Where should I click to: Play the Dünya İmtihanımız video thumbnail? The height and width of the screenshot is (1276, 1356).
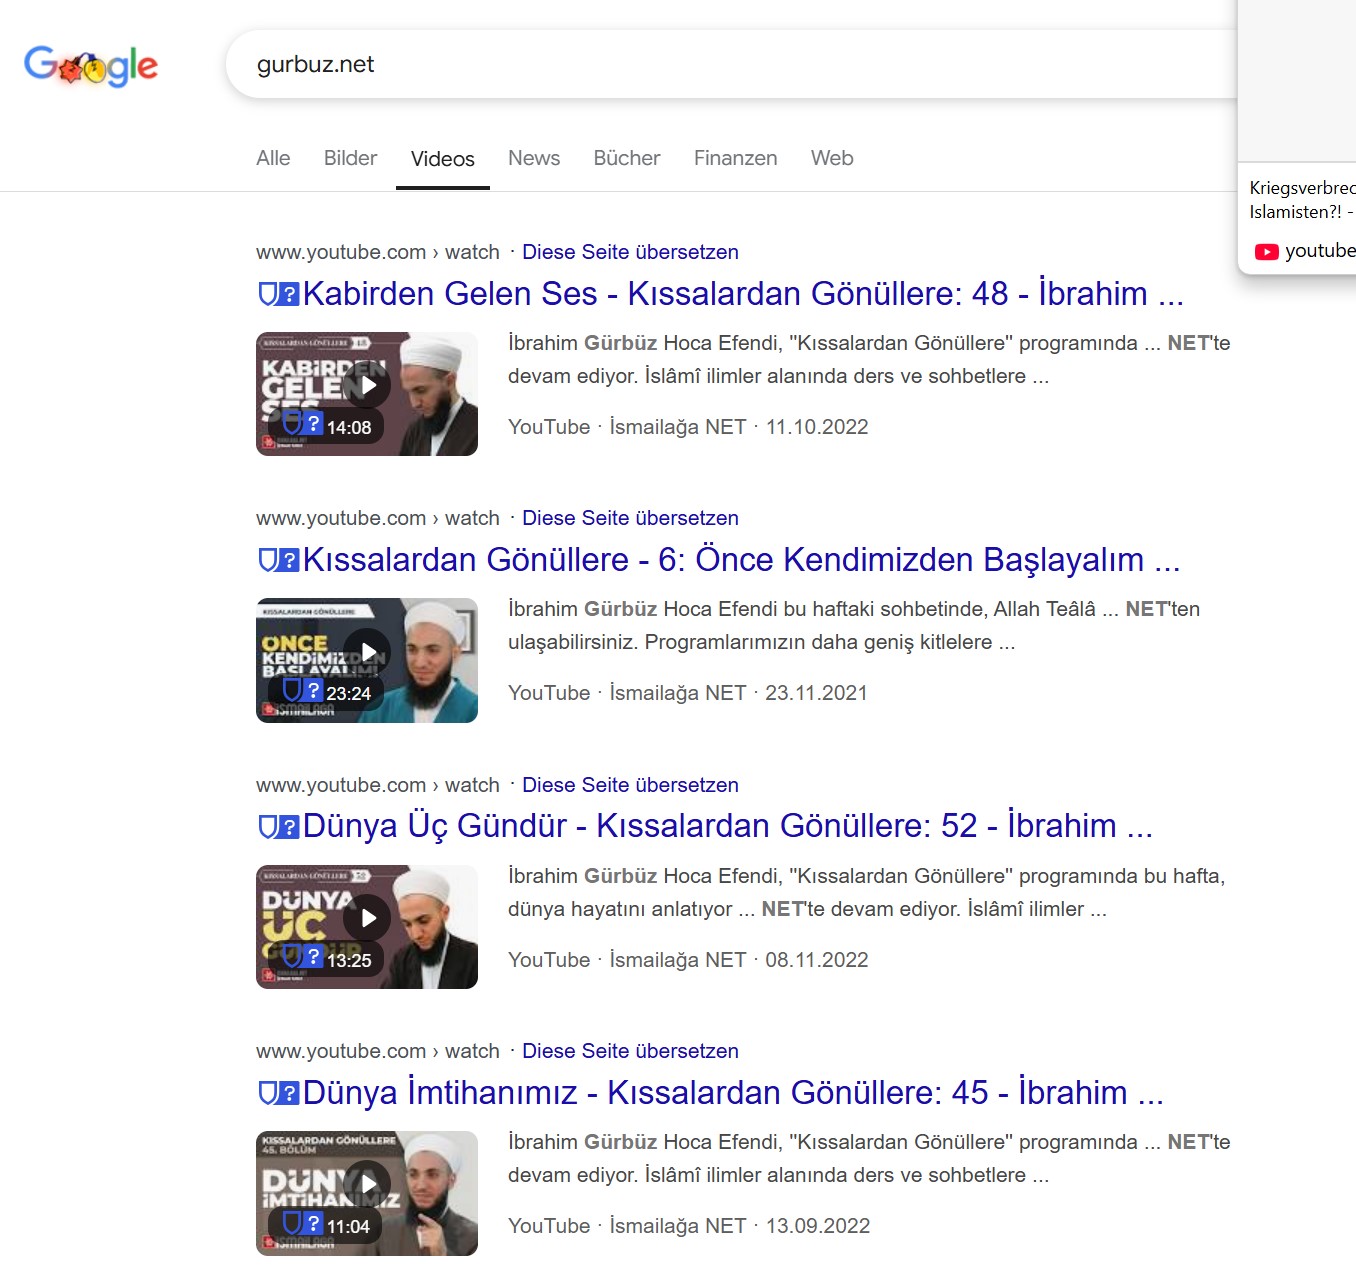[x=367, y=1193]
